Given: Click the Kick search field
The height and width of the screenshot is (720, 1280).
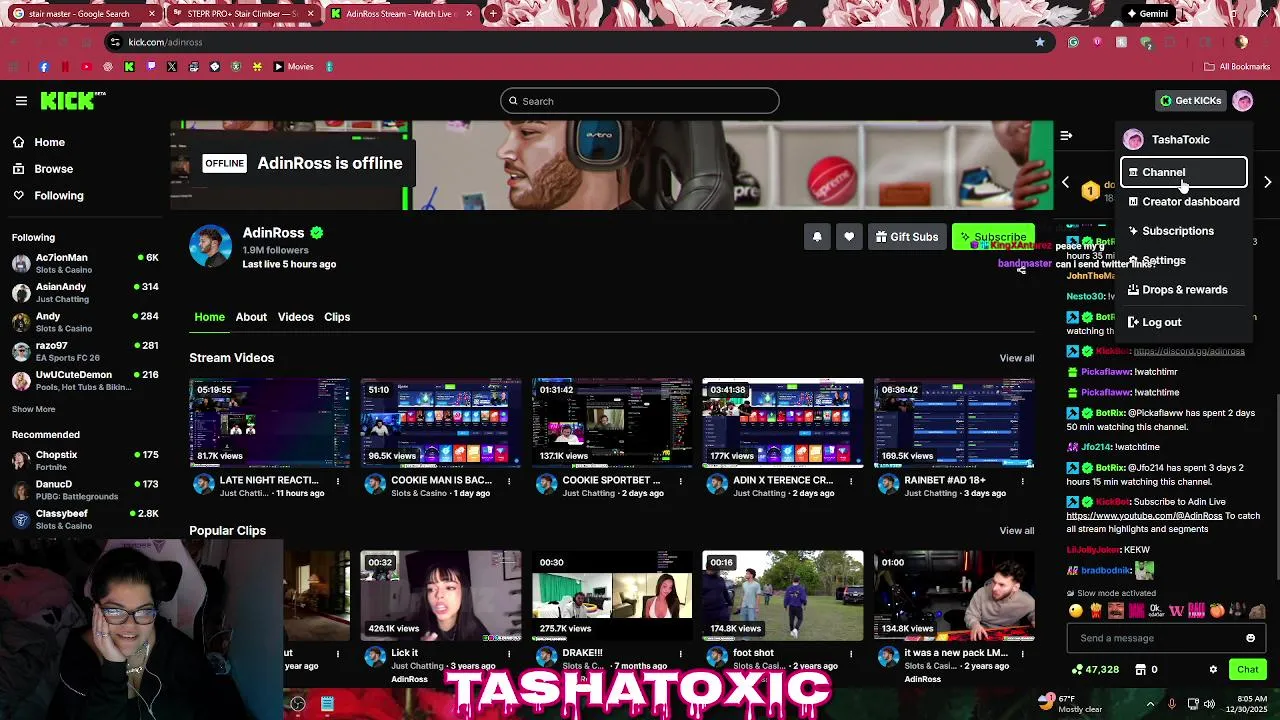Looking at the screenshot, I should [x=640, y=101].
